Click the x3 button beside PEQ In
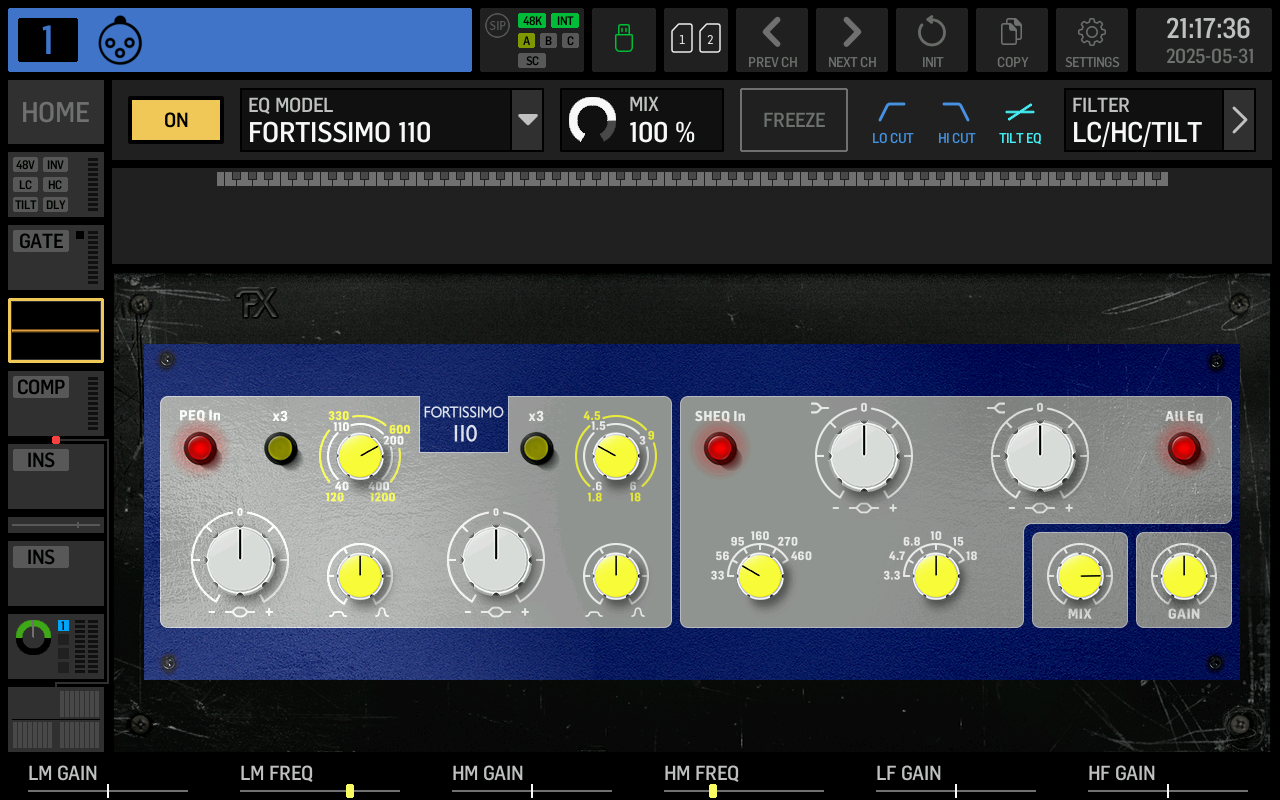 tap(280, 450)
